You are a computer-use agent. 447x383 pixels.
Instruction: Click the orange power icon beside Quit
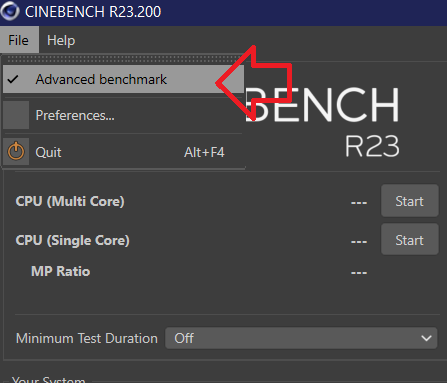(x=16, y=152)
